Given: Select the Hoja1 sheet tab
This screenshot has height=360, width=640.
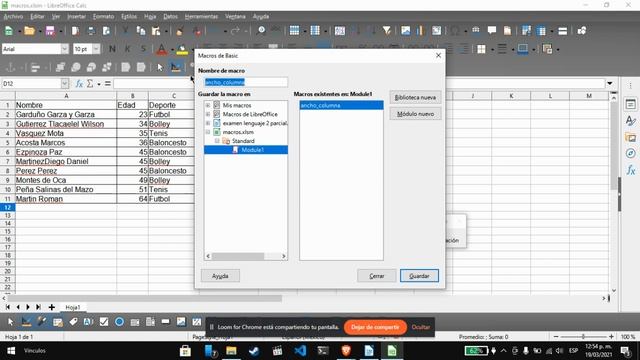Looking at the screenshot, I should (73, 307).
